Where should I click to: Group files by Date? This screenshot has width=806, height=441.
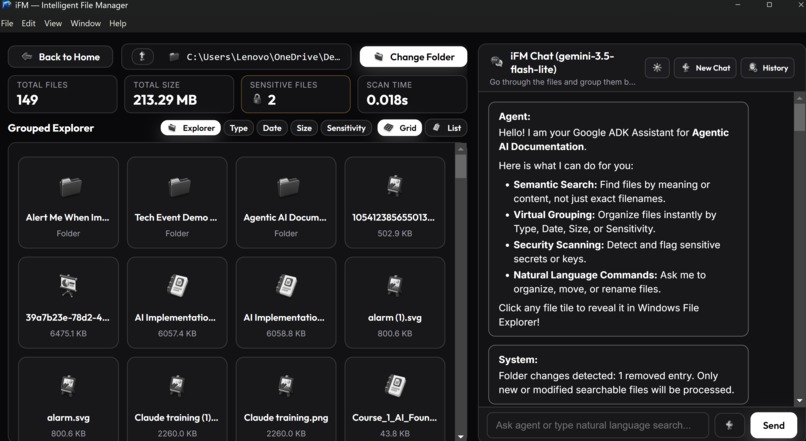point(272,128)
